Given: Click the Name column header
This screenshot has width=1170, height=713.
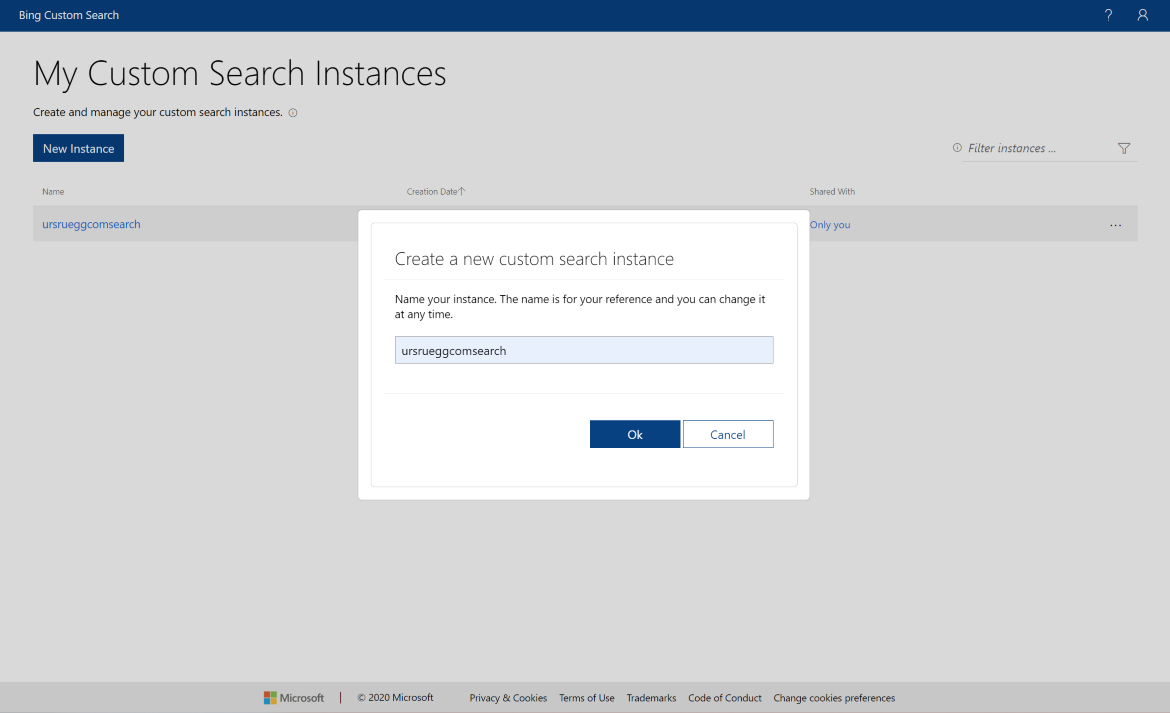Looking at the screenshot, I should tap(53, 192).
